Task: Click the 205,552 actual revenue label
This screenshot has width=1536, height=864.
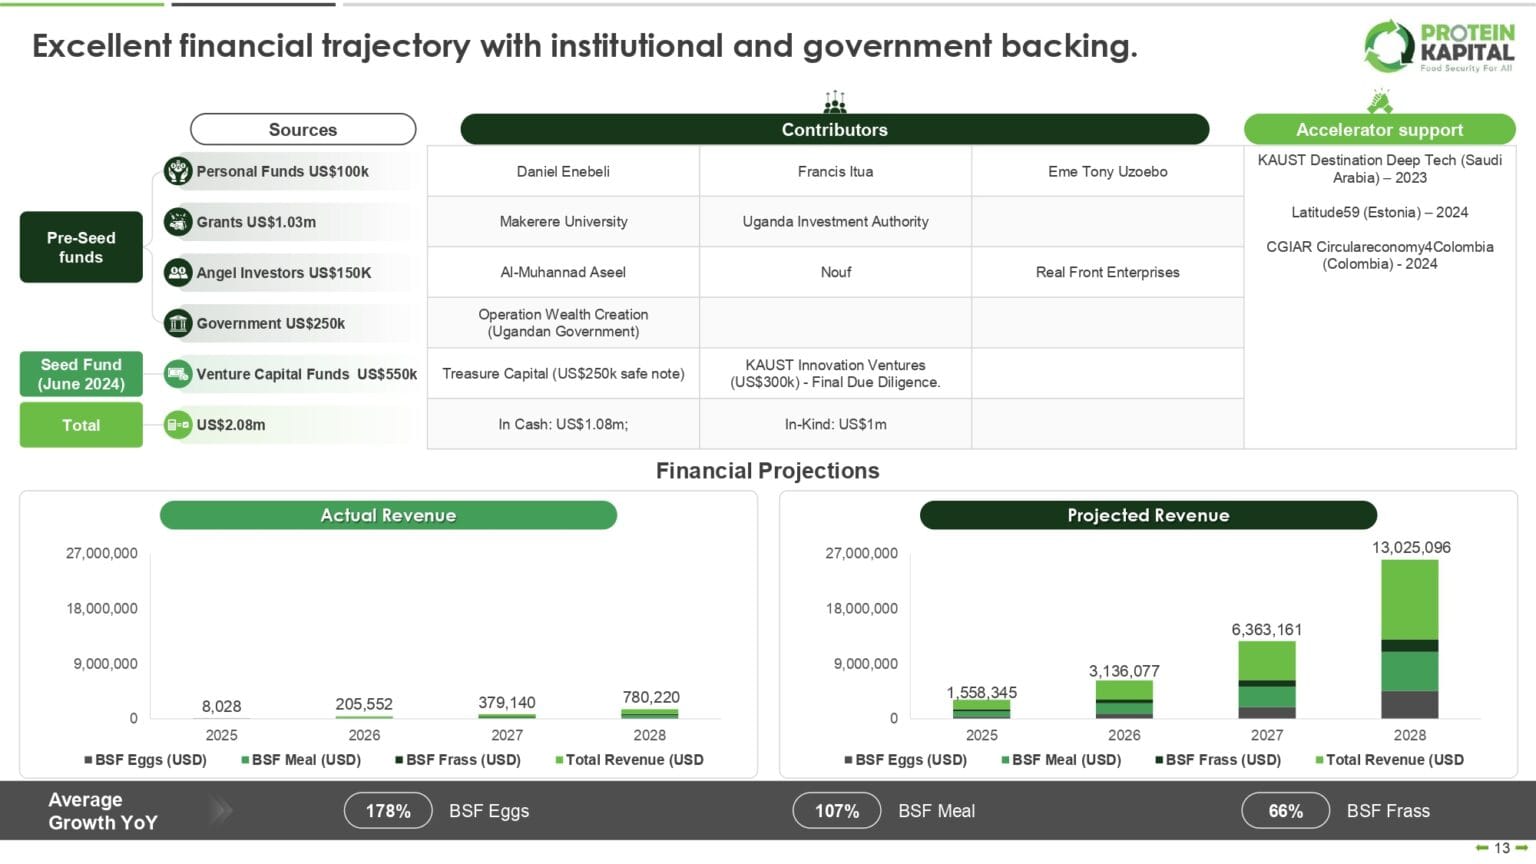Action: pos(364,704)
